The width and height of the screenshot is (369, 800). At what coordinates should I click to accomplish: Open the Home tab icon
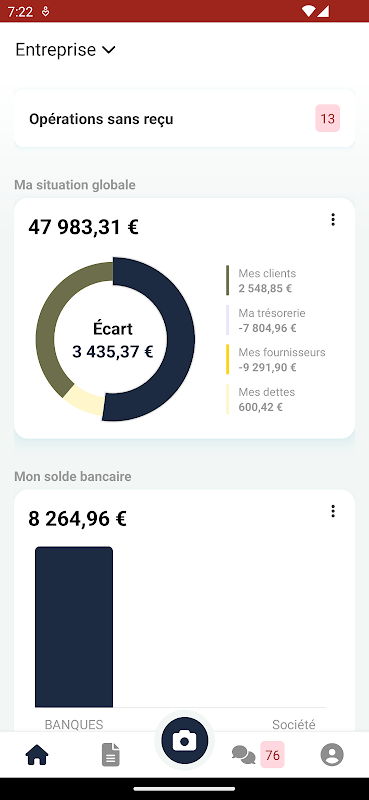point(37,755)
